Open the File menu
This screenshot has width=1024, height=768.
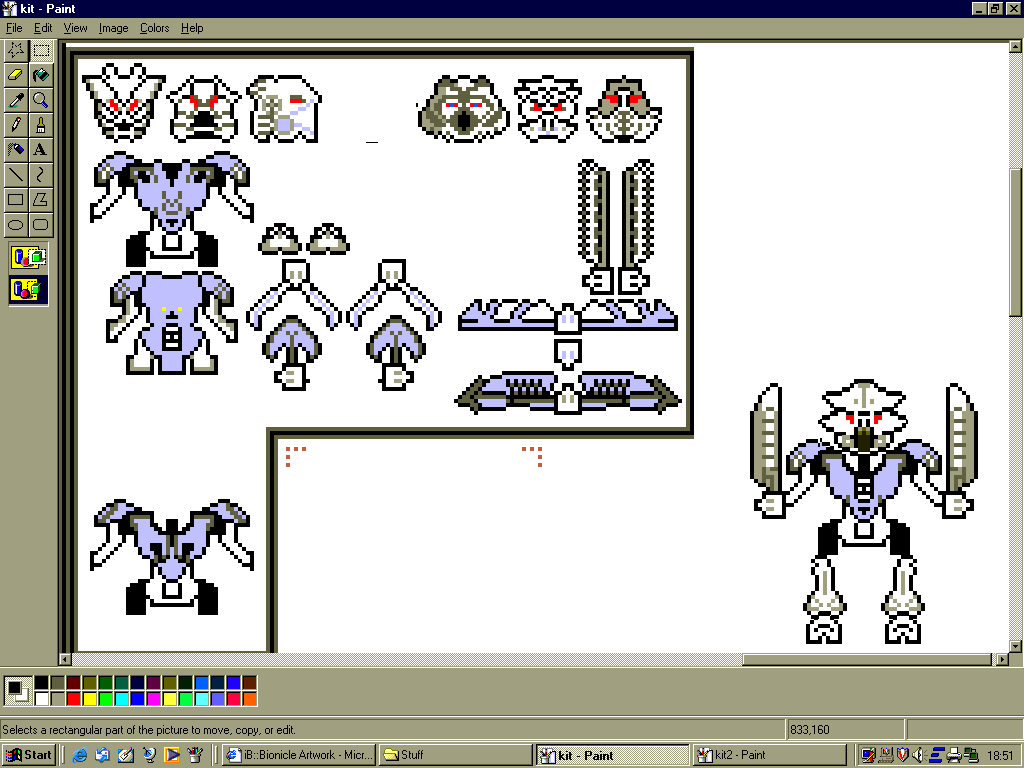tap(14, 28)
